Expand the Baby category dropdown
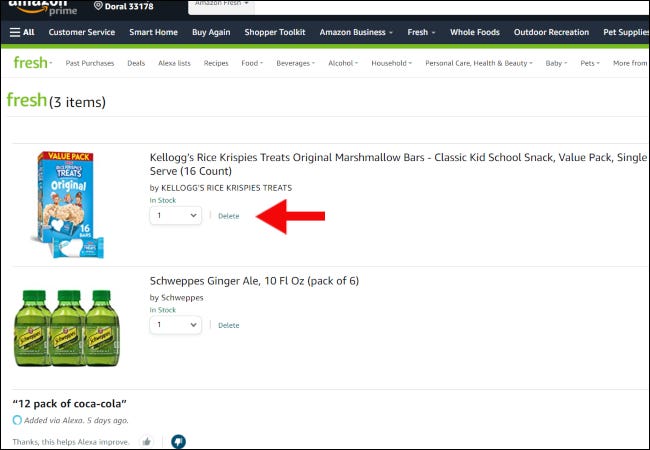Image resolution: width=650 pixels, height=450 pixels. tap(556, 63)
